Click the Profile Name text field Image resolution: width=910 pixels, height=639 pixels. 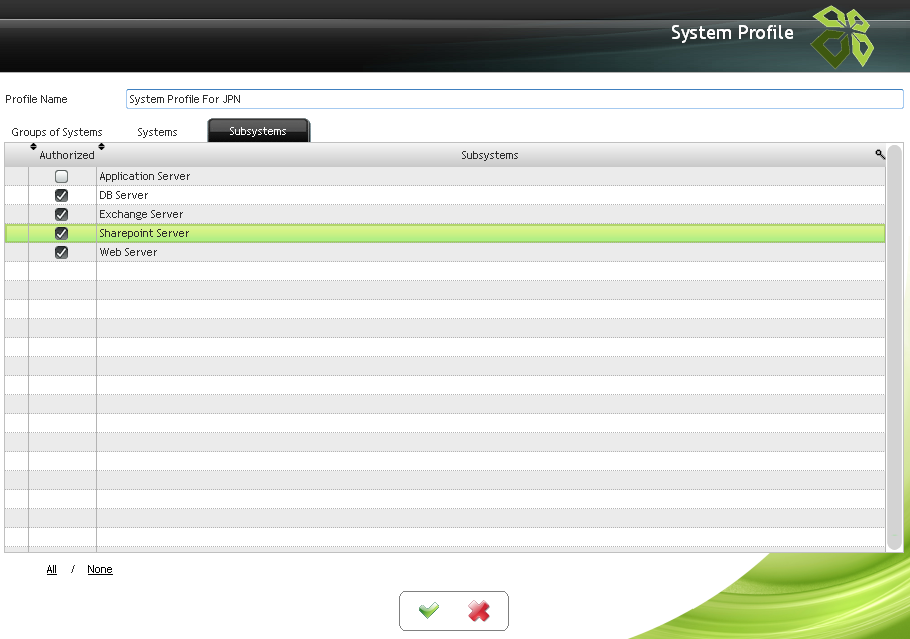[x=514, y=99]
